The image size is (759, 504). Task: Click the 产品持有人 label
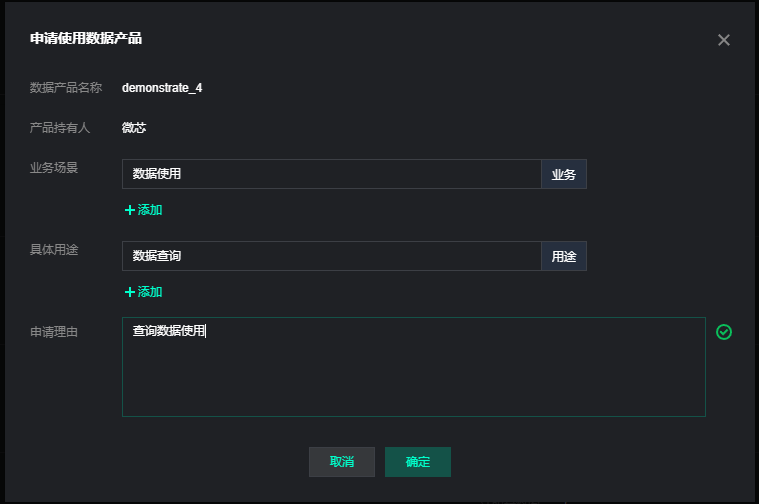point(60,128)
